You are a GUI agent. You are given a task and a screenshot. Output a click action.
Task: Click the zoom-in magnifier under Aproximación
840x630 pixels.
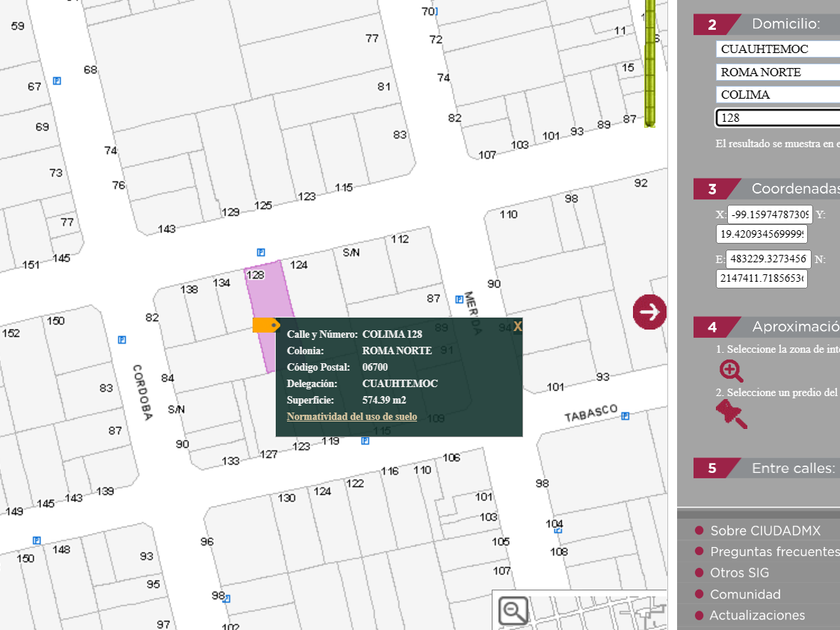[x=731, y=371]
